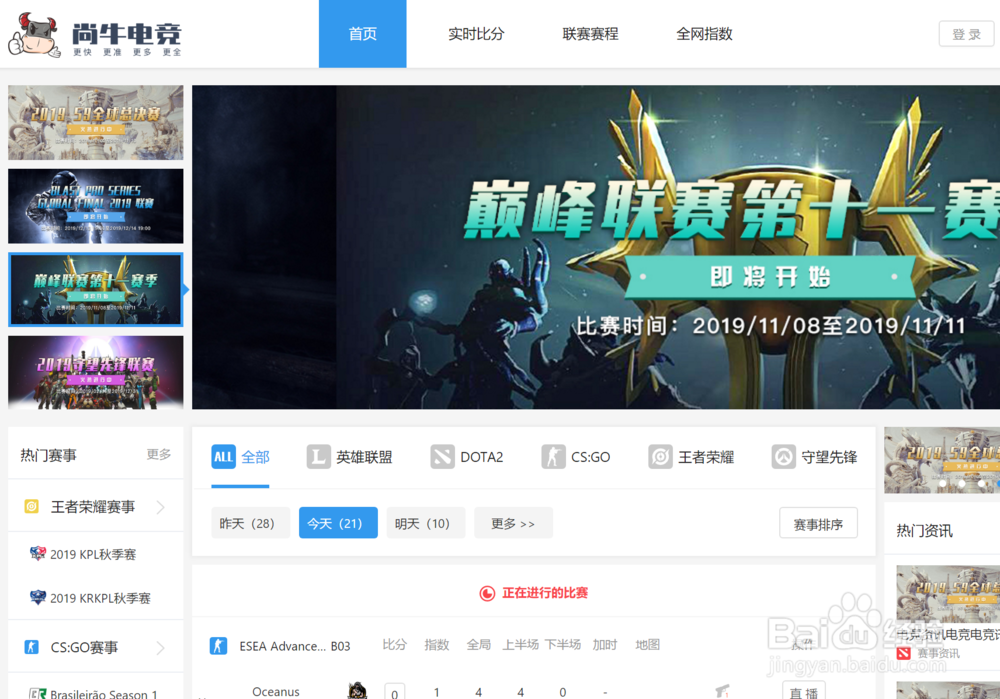Click the 2019 KRKPL秋季赛 league icon
The height and width of the screenshot is (699, 1000).
[x=38, y=597]
